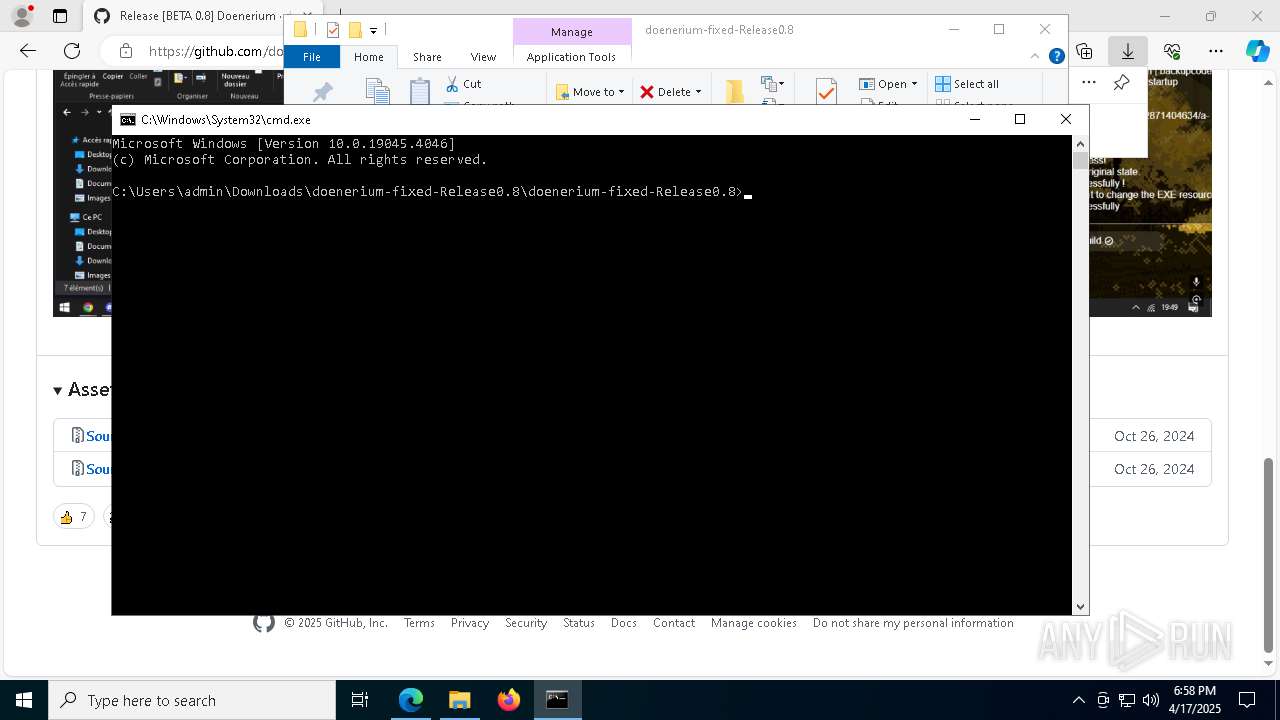Open Explorer Help question mark

click(1056, 57)
